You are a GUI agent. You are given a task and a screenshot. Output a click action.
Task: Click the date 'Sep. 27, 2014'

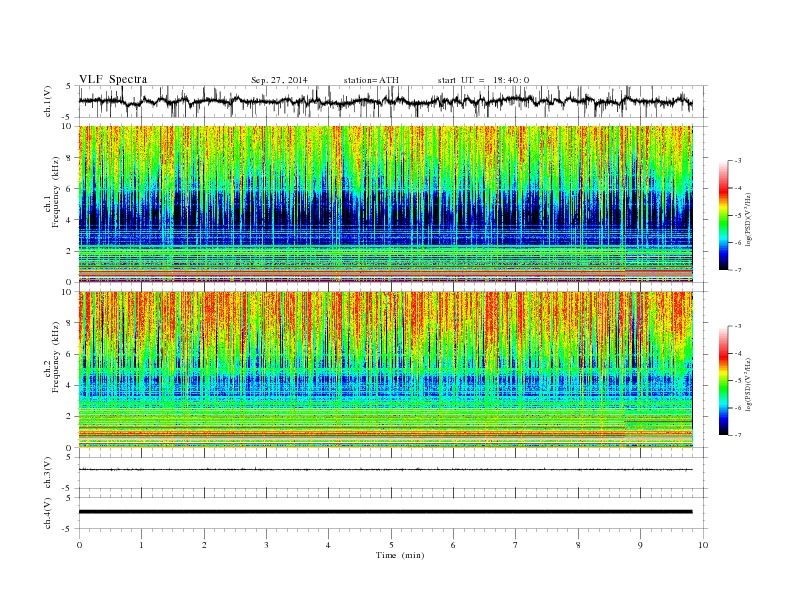[x=279, y=80]
